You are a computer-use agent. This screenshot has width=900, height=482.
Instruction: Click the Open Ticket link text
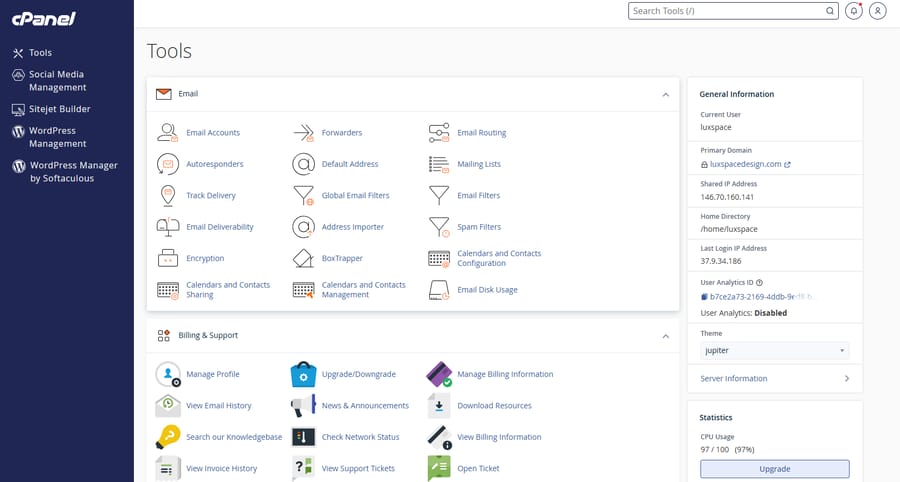[x=478, y=469]
